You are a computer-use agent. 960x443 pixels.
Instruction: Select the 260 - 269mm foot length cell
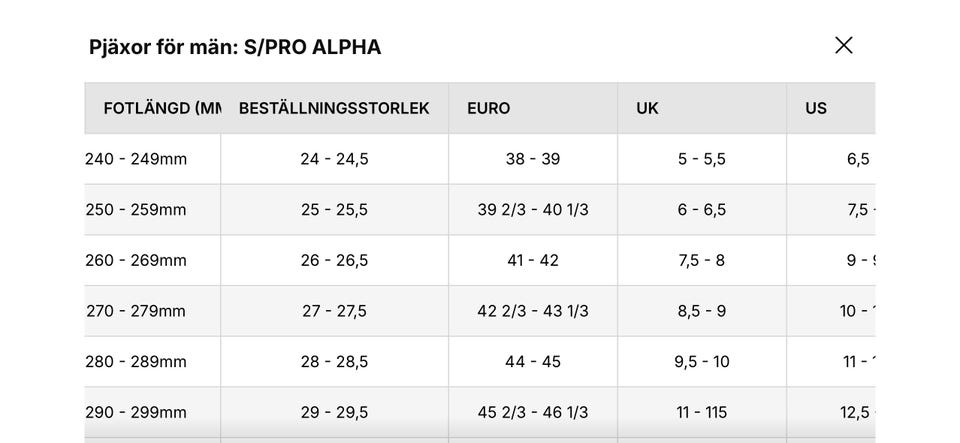137,260
